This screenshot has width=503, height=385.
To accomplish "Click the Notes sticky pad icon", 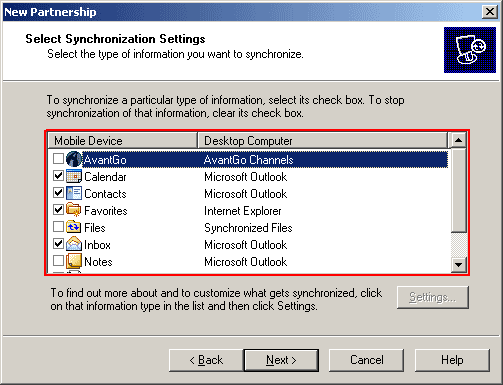I will tap(74, 261).
